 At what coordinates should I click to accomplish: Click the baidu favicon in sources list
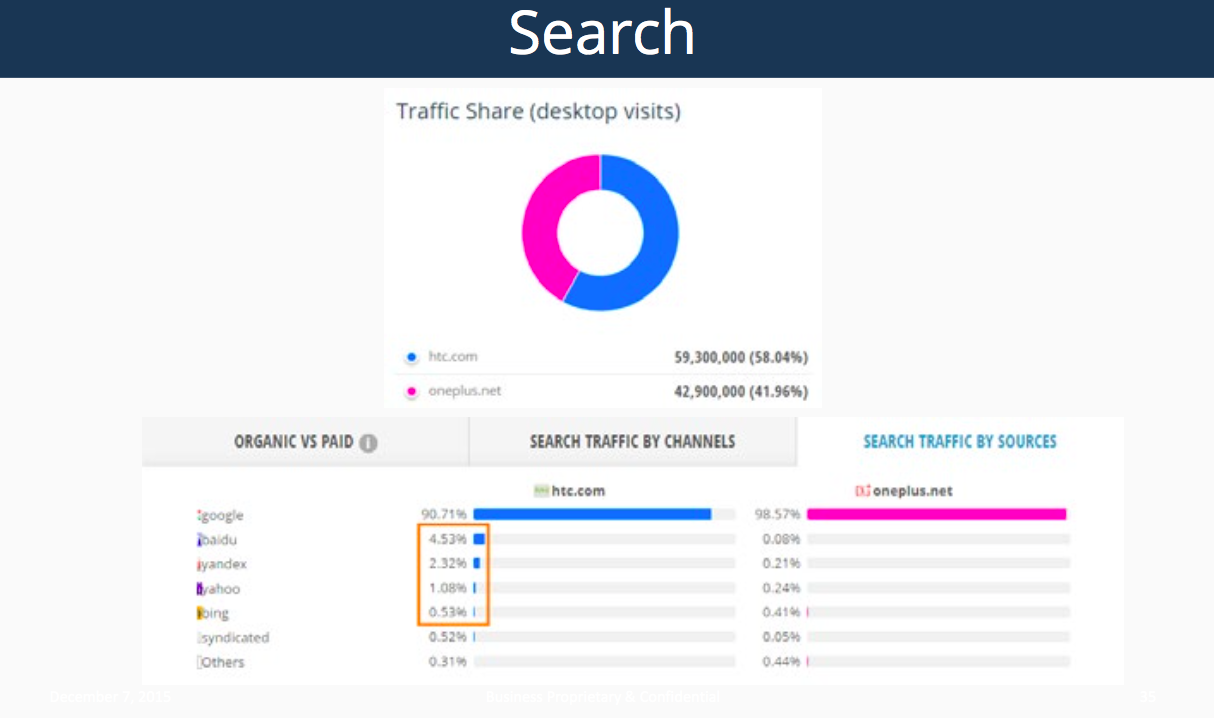click(200, 540)
